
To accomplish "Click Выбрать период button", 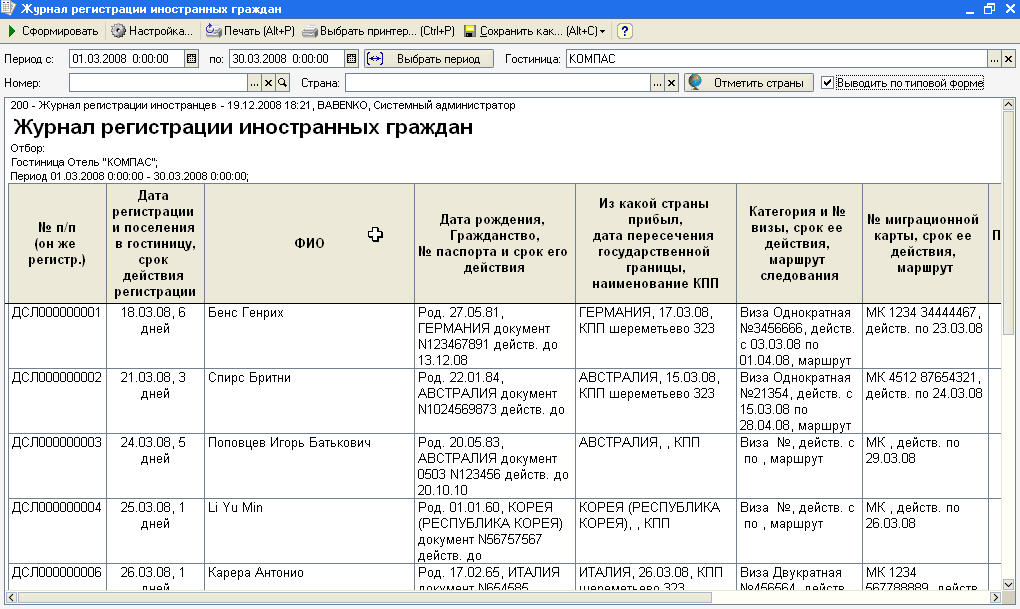I will [429, 59].
